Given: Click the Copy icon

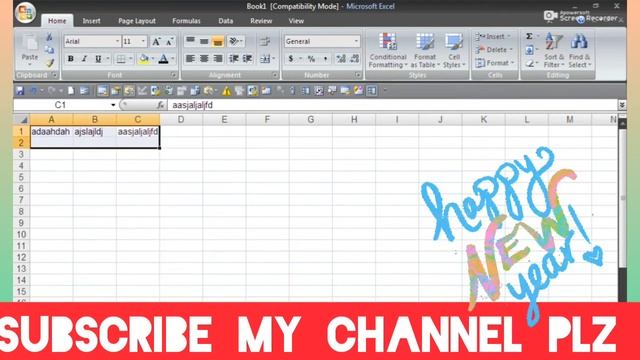Looking at the screenshot, I should (49, 50).
